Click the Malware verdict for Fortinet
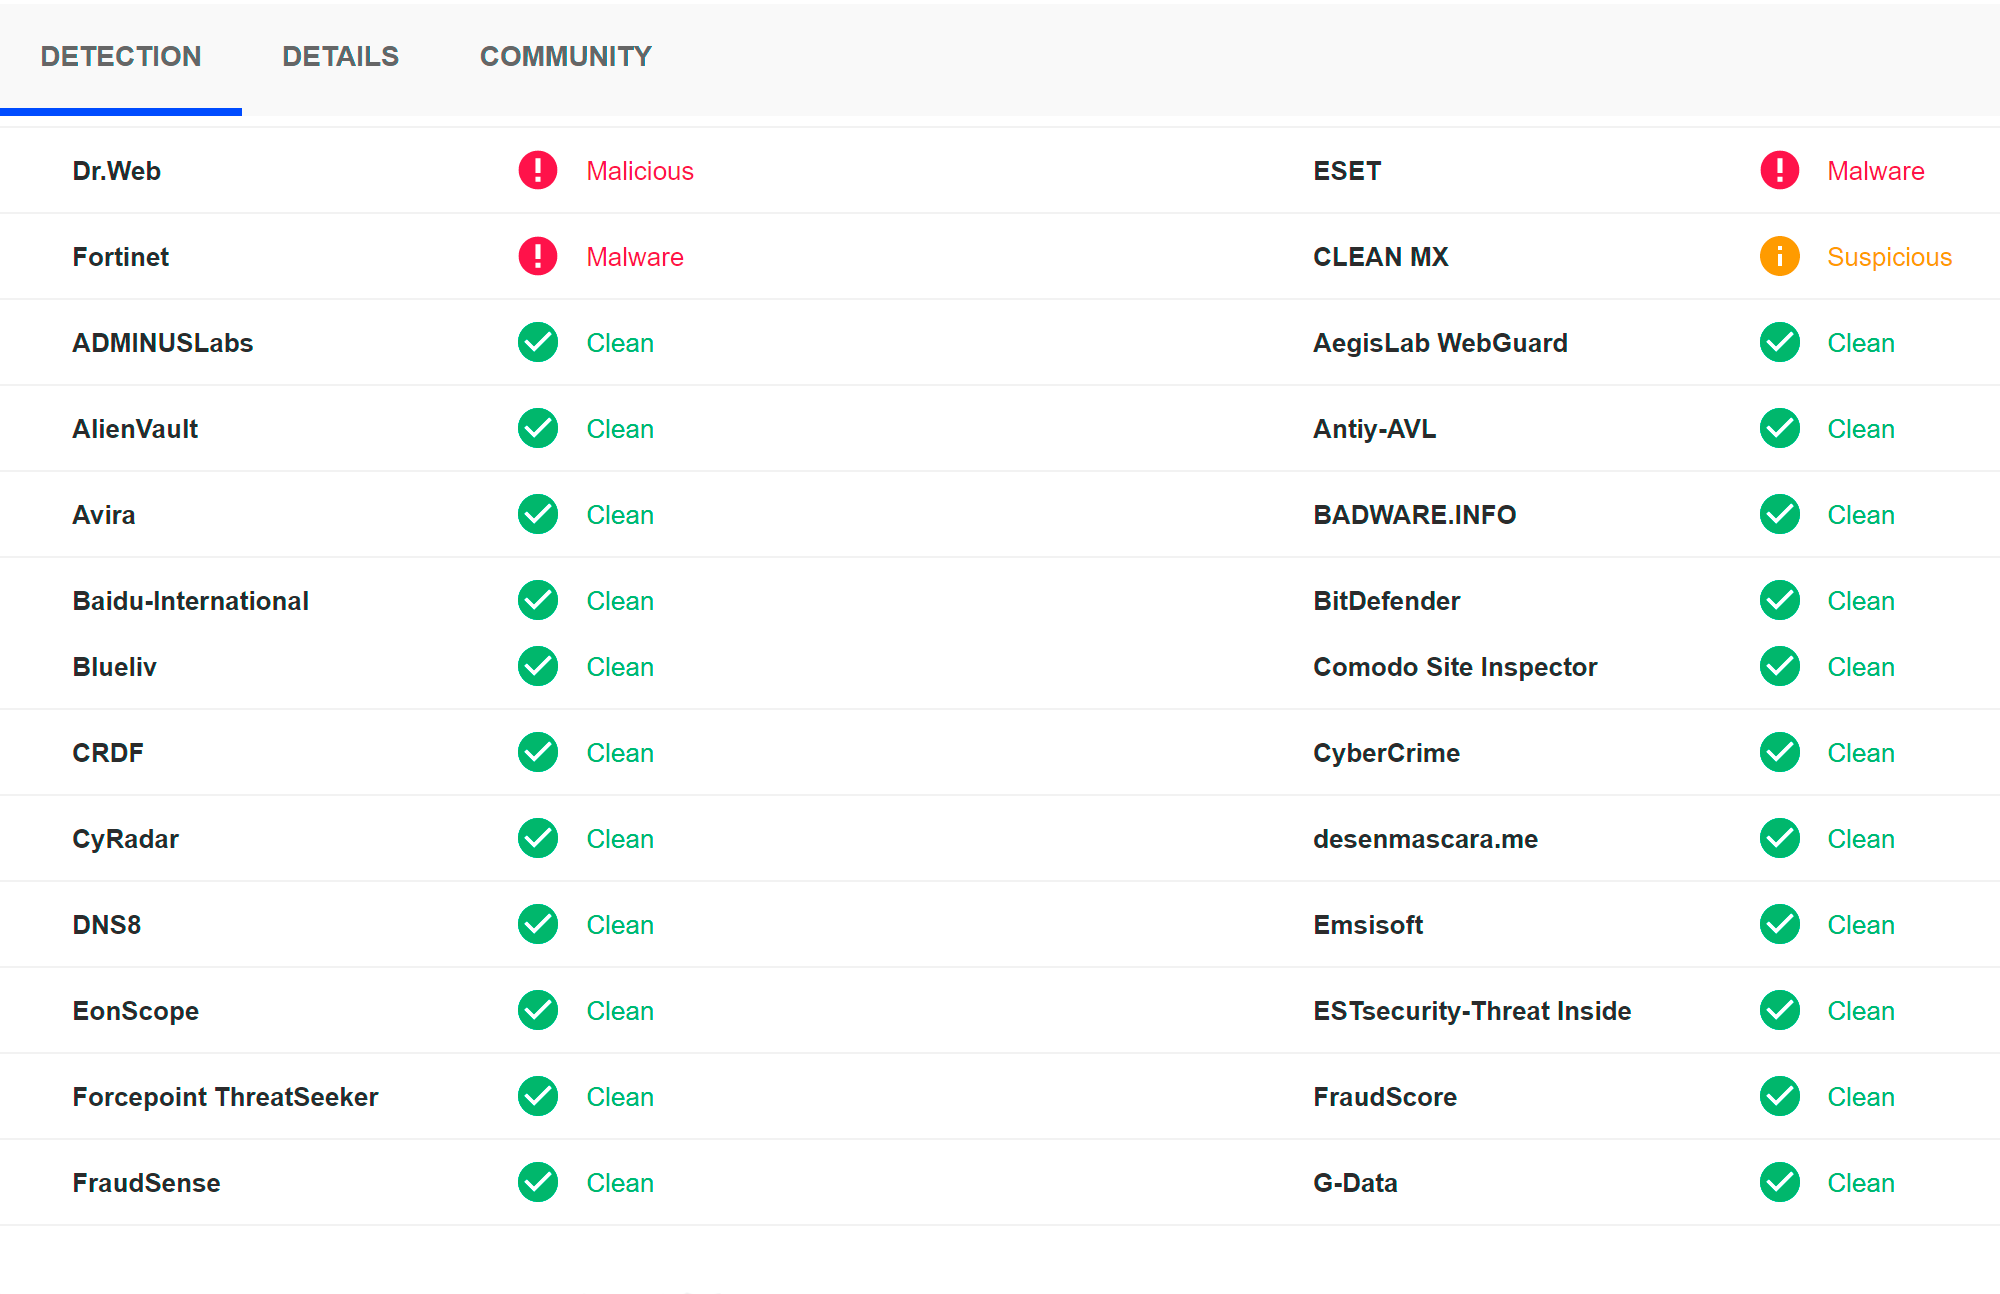 [x=635, y=257]
